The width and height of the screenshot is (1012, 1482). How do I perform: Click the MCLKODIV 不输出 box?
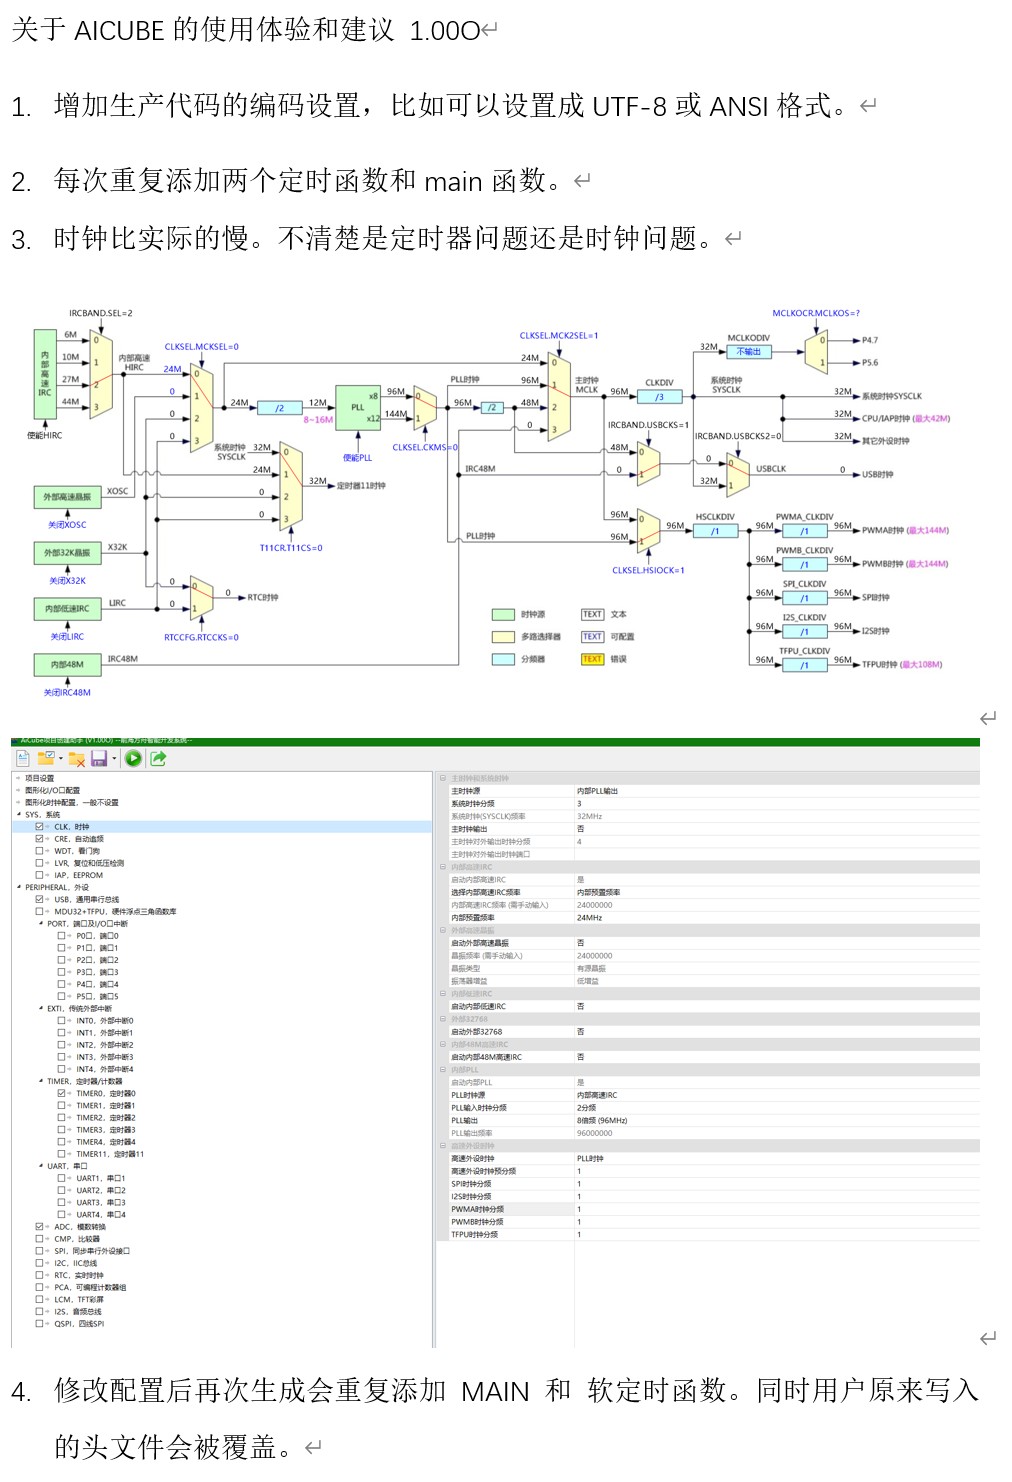pyautogui.click(x=748, y=352)
